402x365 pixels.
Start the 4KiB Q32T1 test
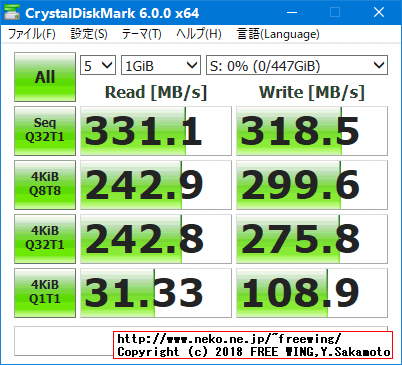[45, 239]
